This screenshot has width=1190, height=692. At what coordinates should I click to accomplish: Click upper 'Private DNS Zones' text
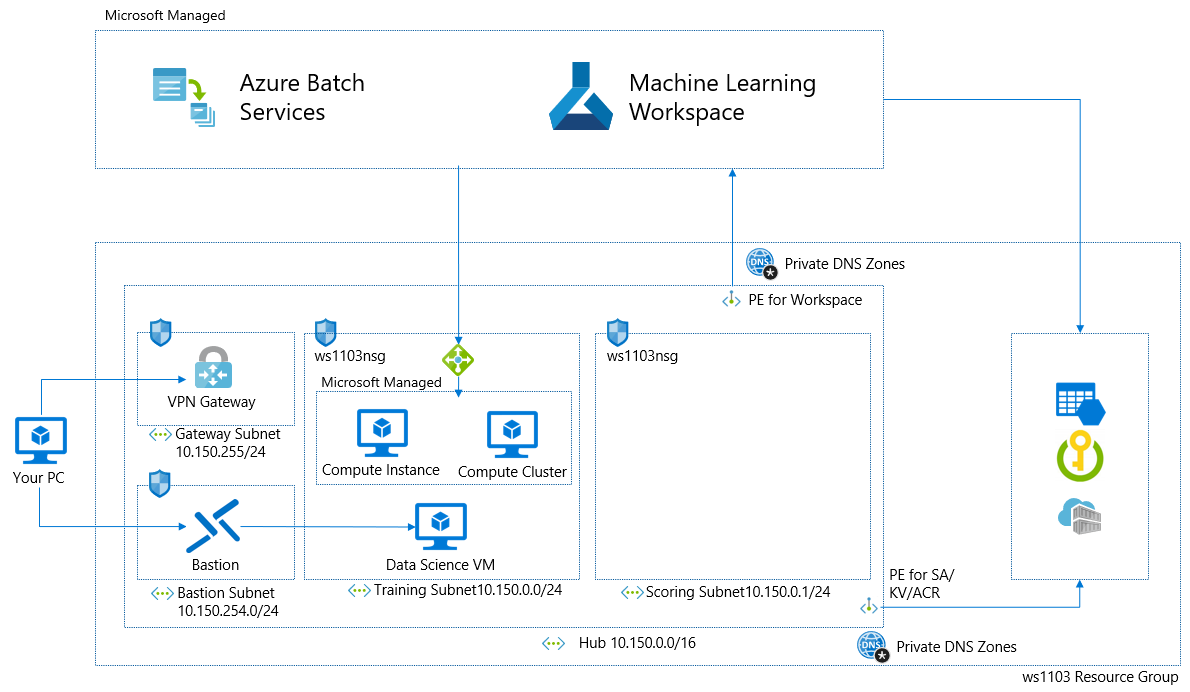coord(845,264)
